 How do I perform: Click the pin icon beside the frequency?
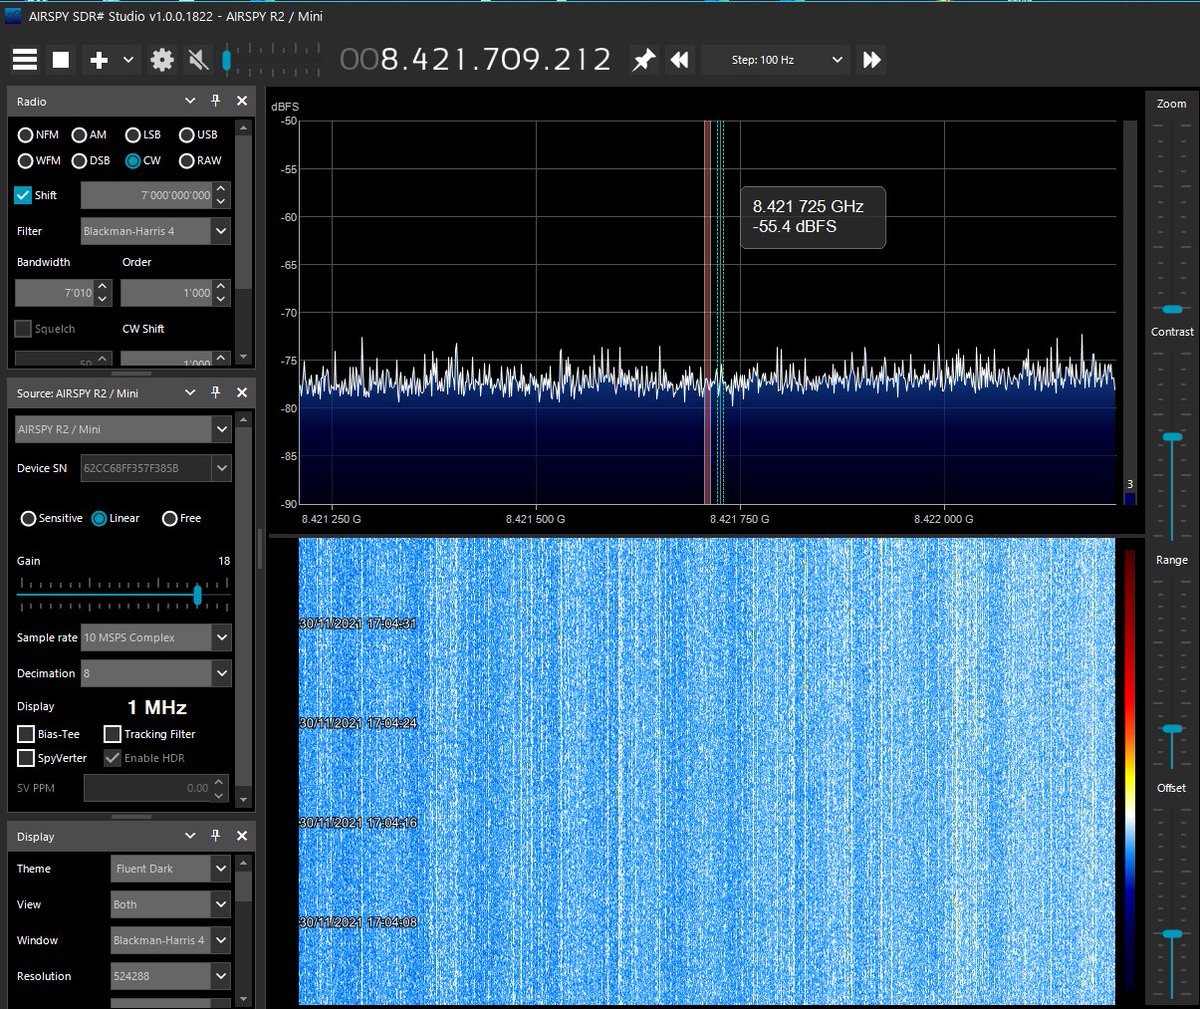(x=643, y=60)
